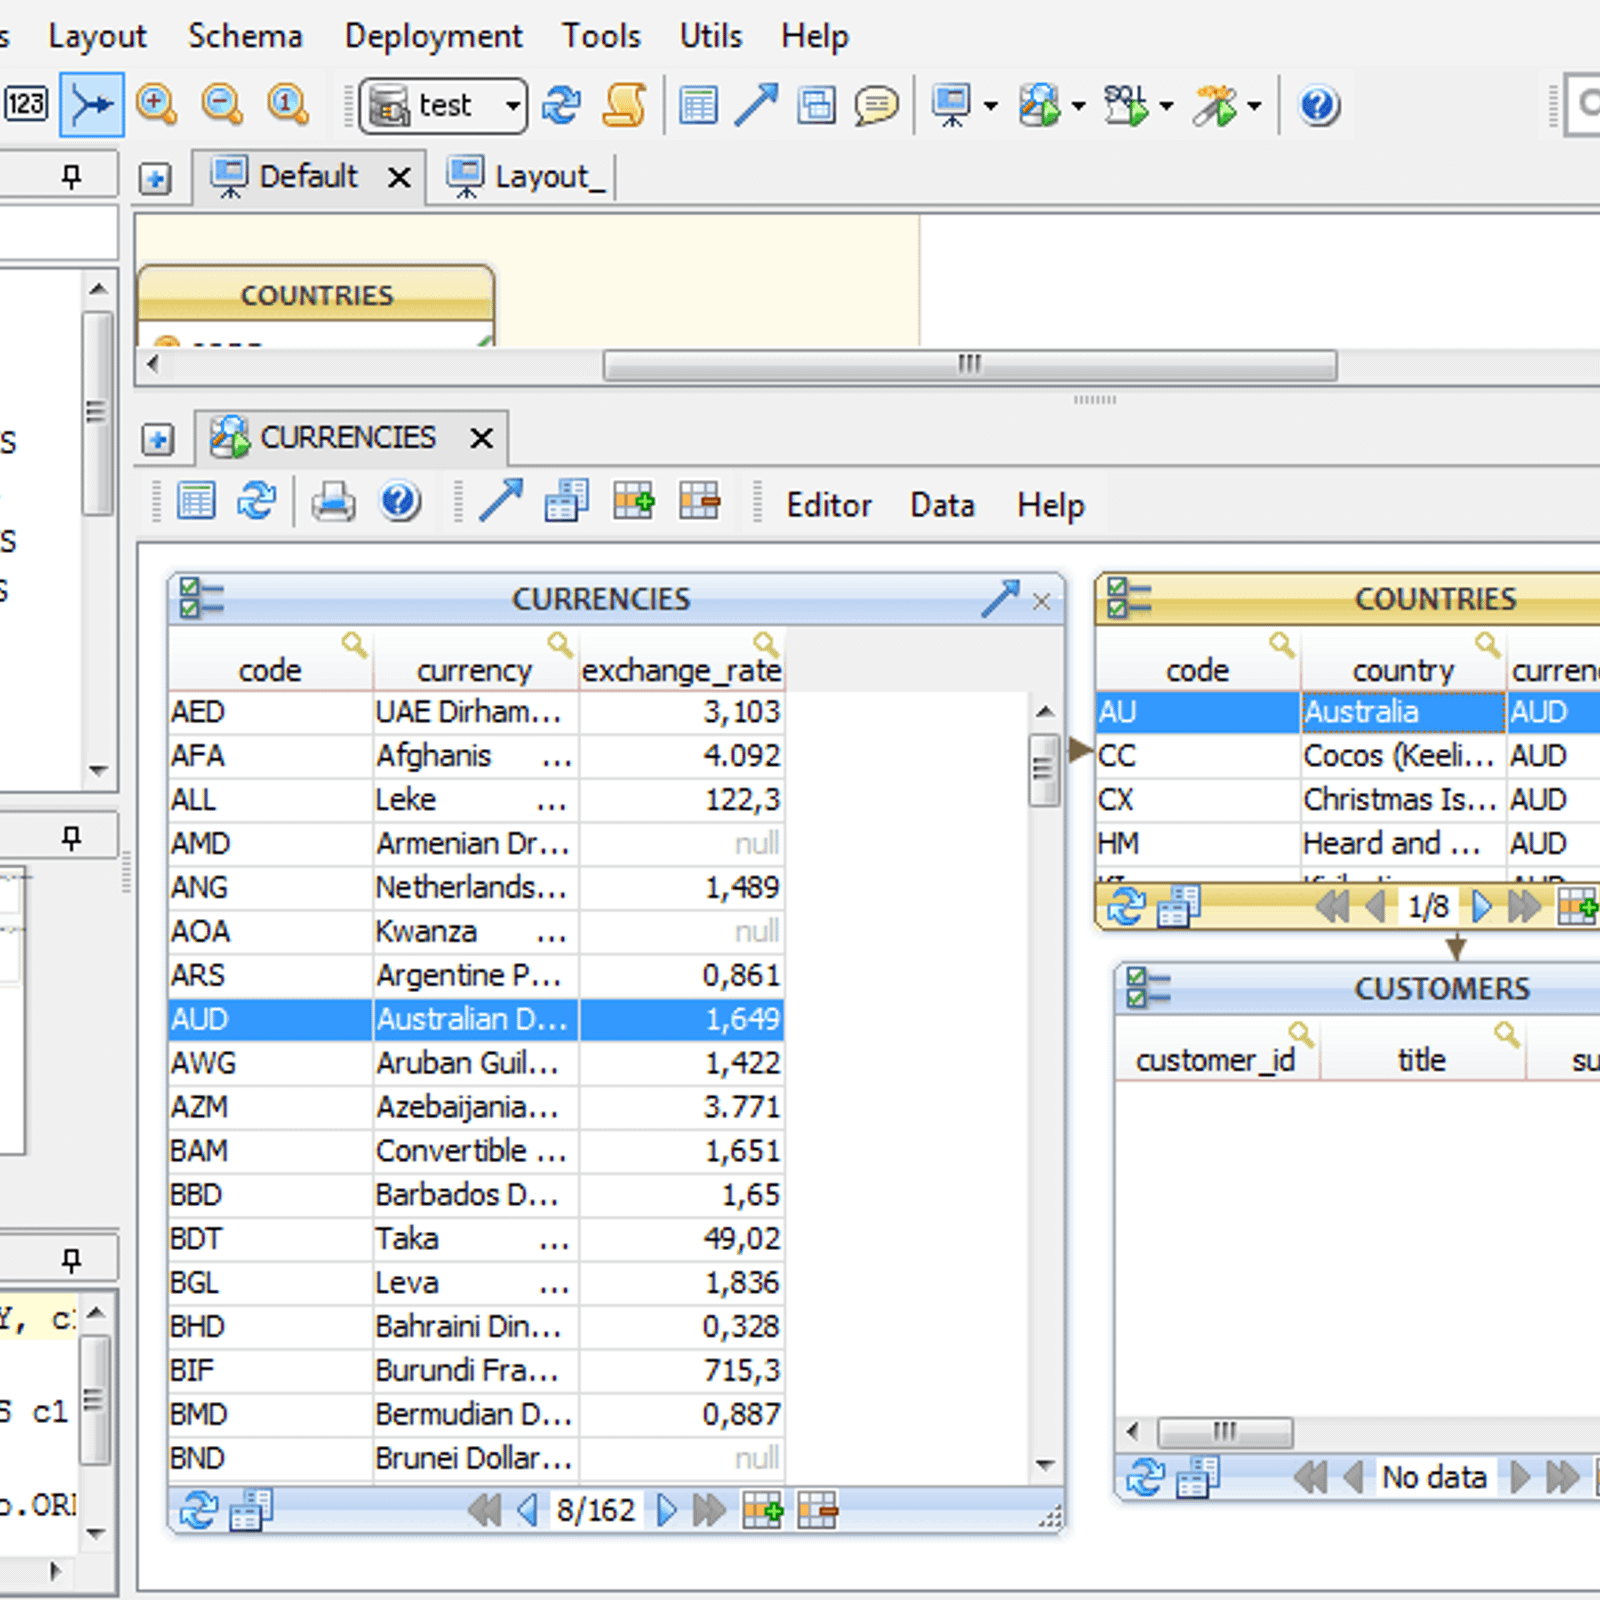Toggle CURRENCIES column checklist icon

(201, 598)
